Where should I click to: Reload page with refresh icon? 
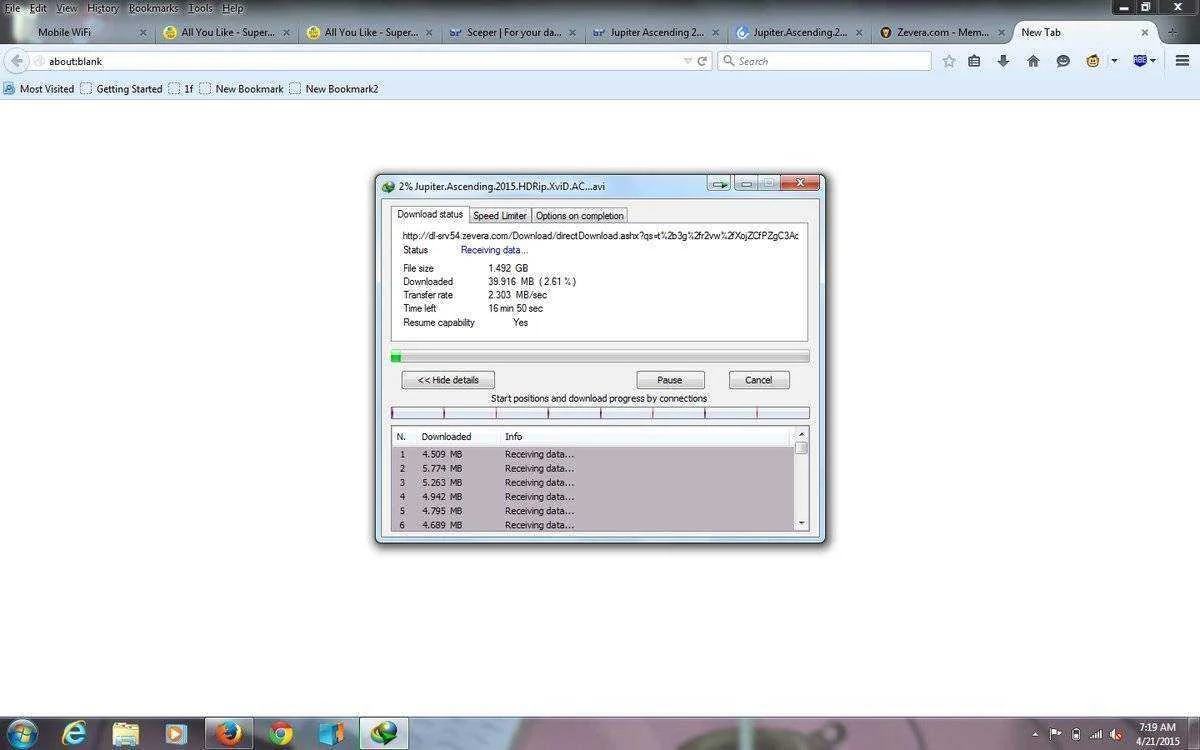702,61
